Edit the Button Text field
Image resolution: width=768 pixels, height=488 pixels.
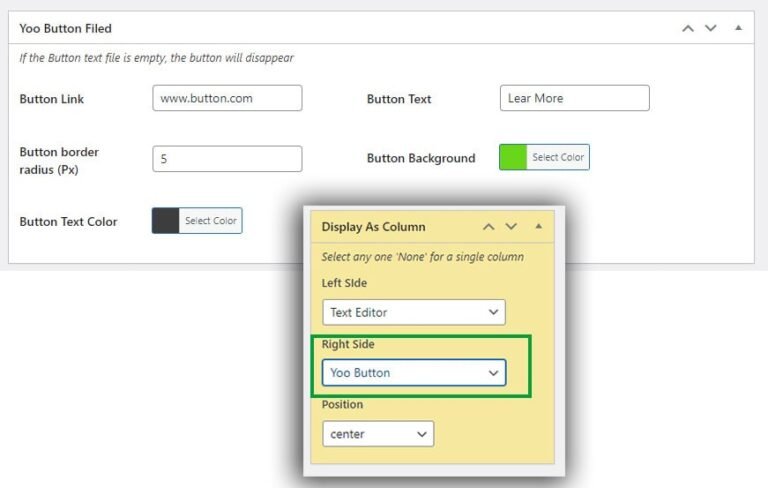575,98
